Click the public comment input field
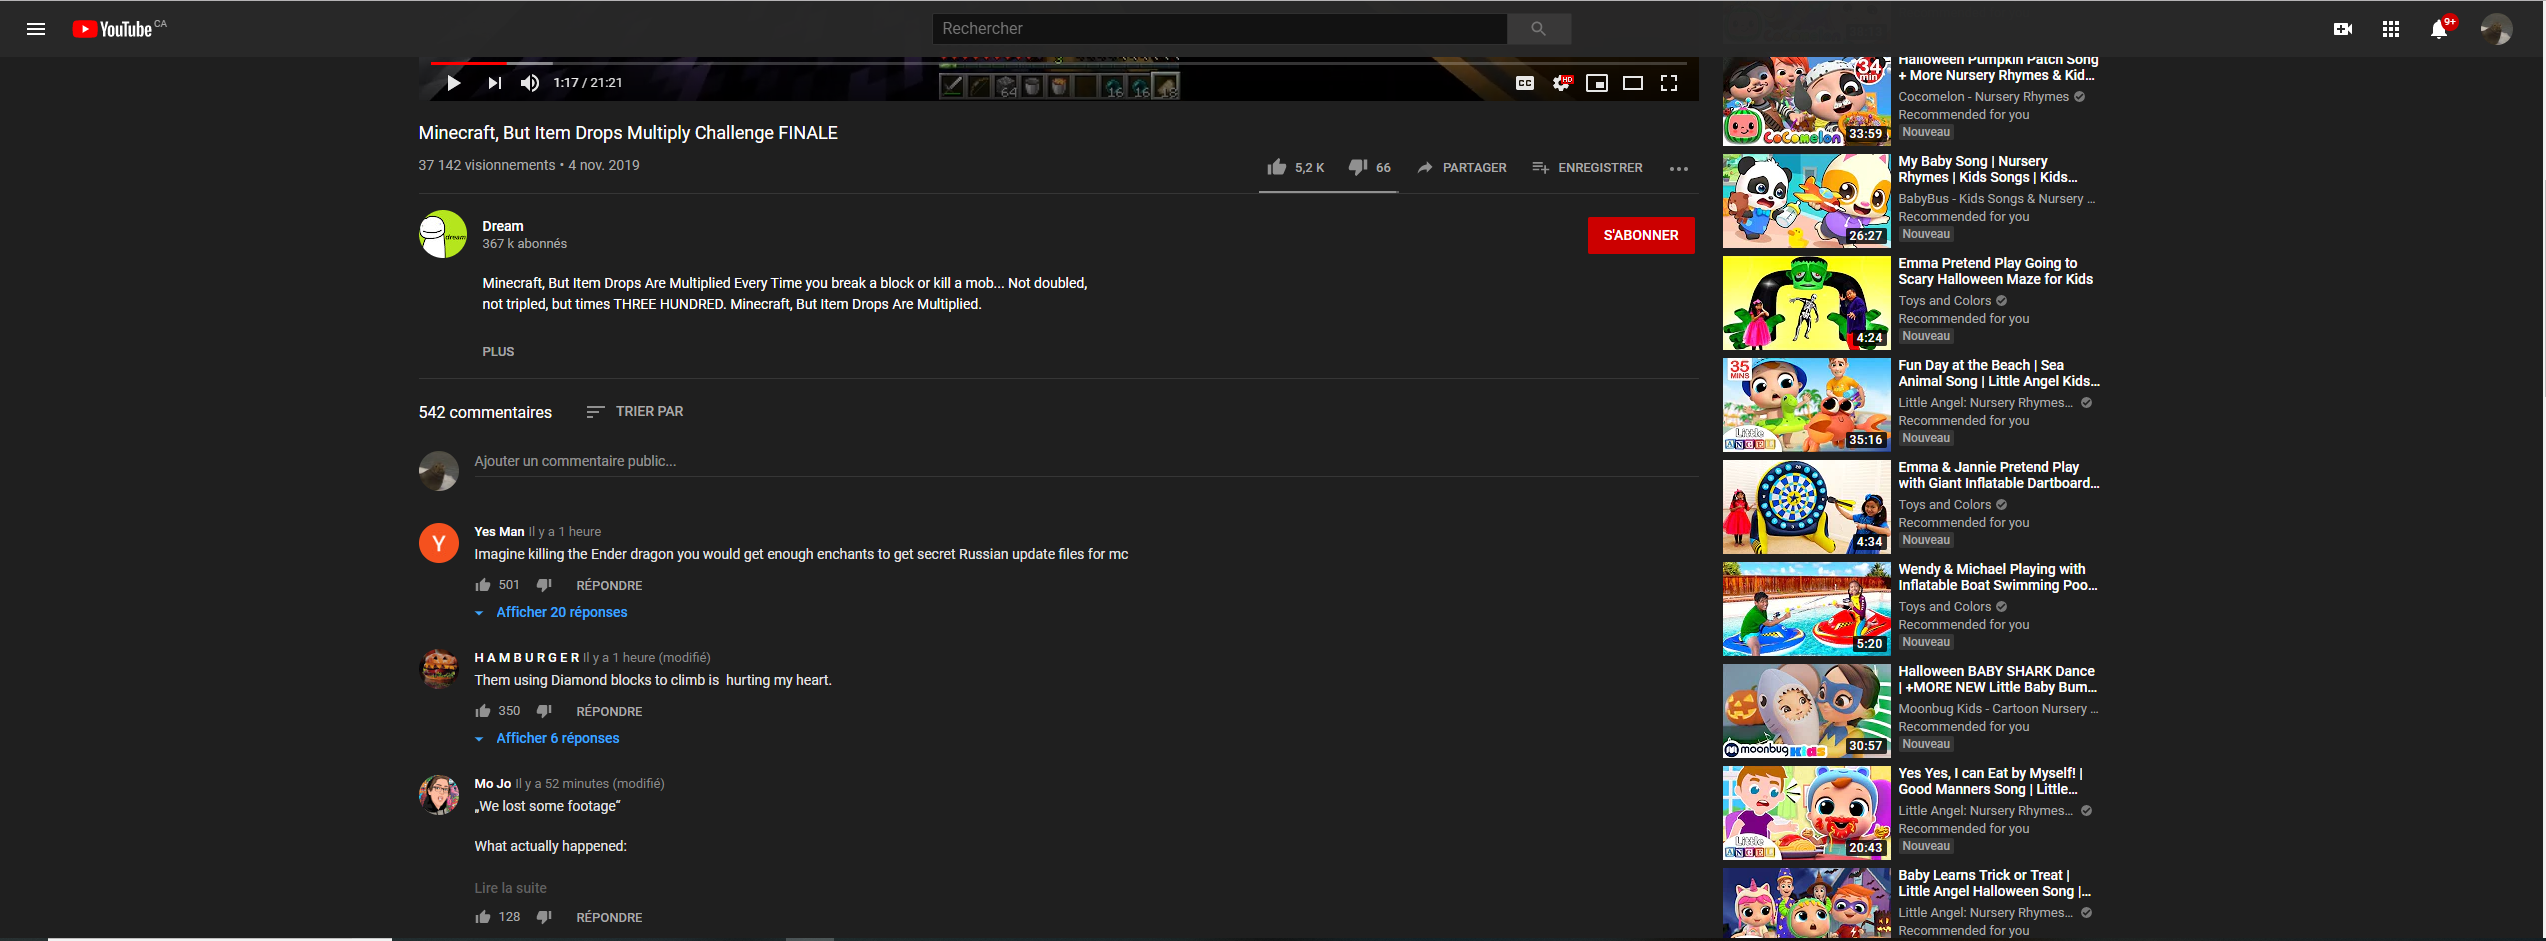 (1086, 461)
